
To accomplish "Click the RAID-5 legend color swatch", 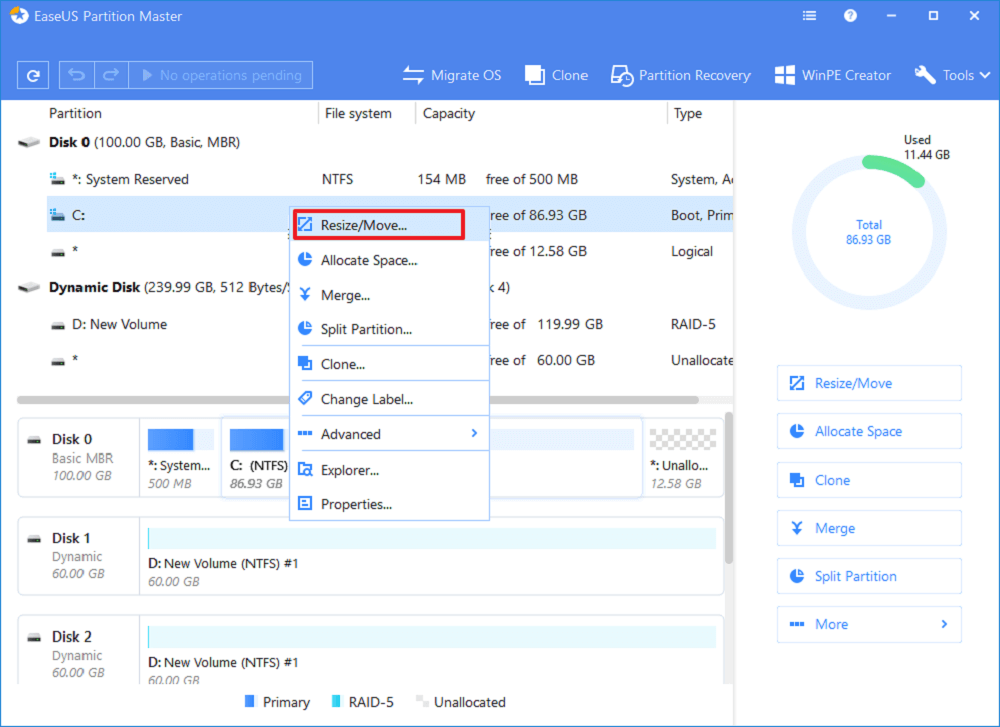I will pos(335,701).
